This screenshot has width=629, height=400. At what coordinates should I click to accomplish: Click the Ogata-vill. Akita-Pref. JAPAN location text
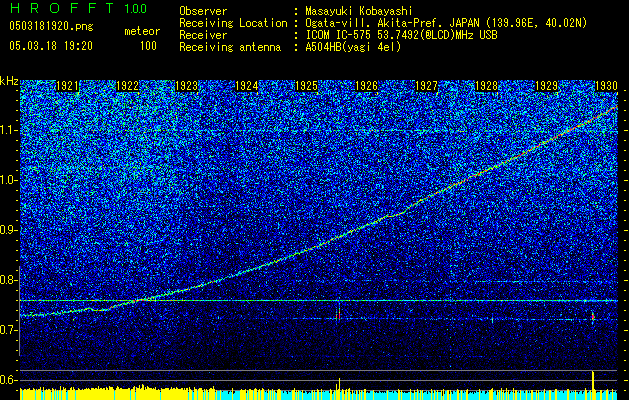coord(446,23)
